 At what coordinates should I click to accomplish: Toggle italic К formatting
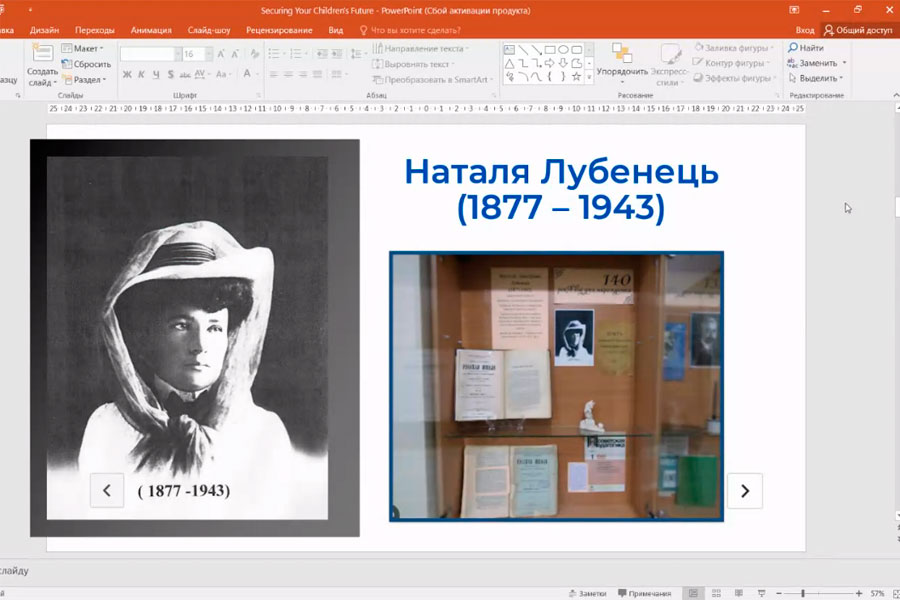tap(141, 75)
